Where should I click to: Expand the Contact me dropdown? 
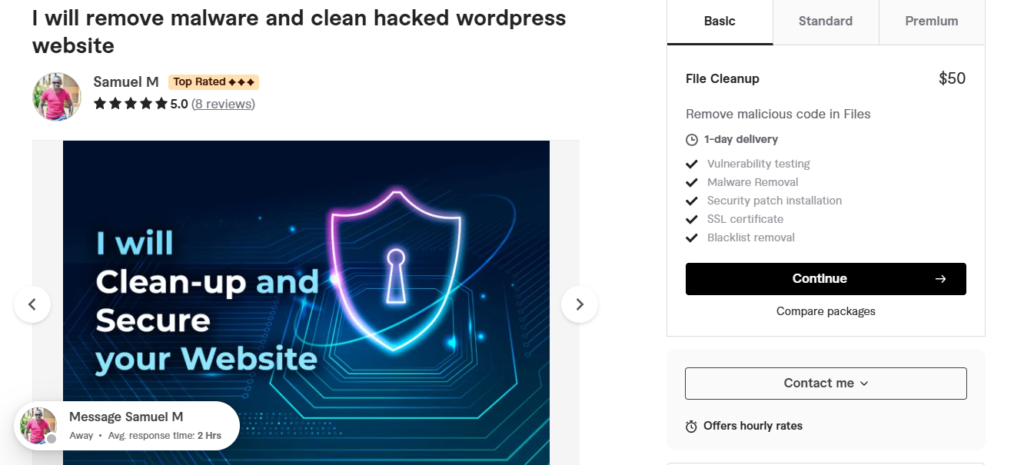[x=825, y=383]
